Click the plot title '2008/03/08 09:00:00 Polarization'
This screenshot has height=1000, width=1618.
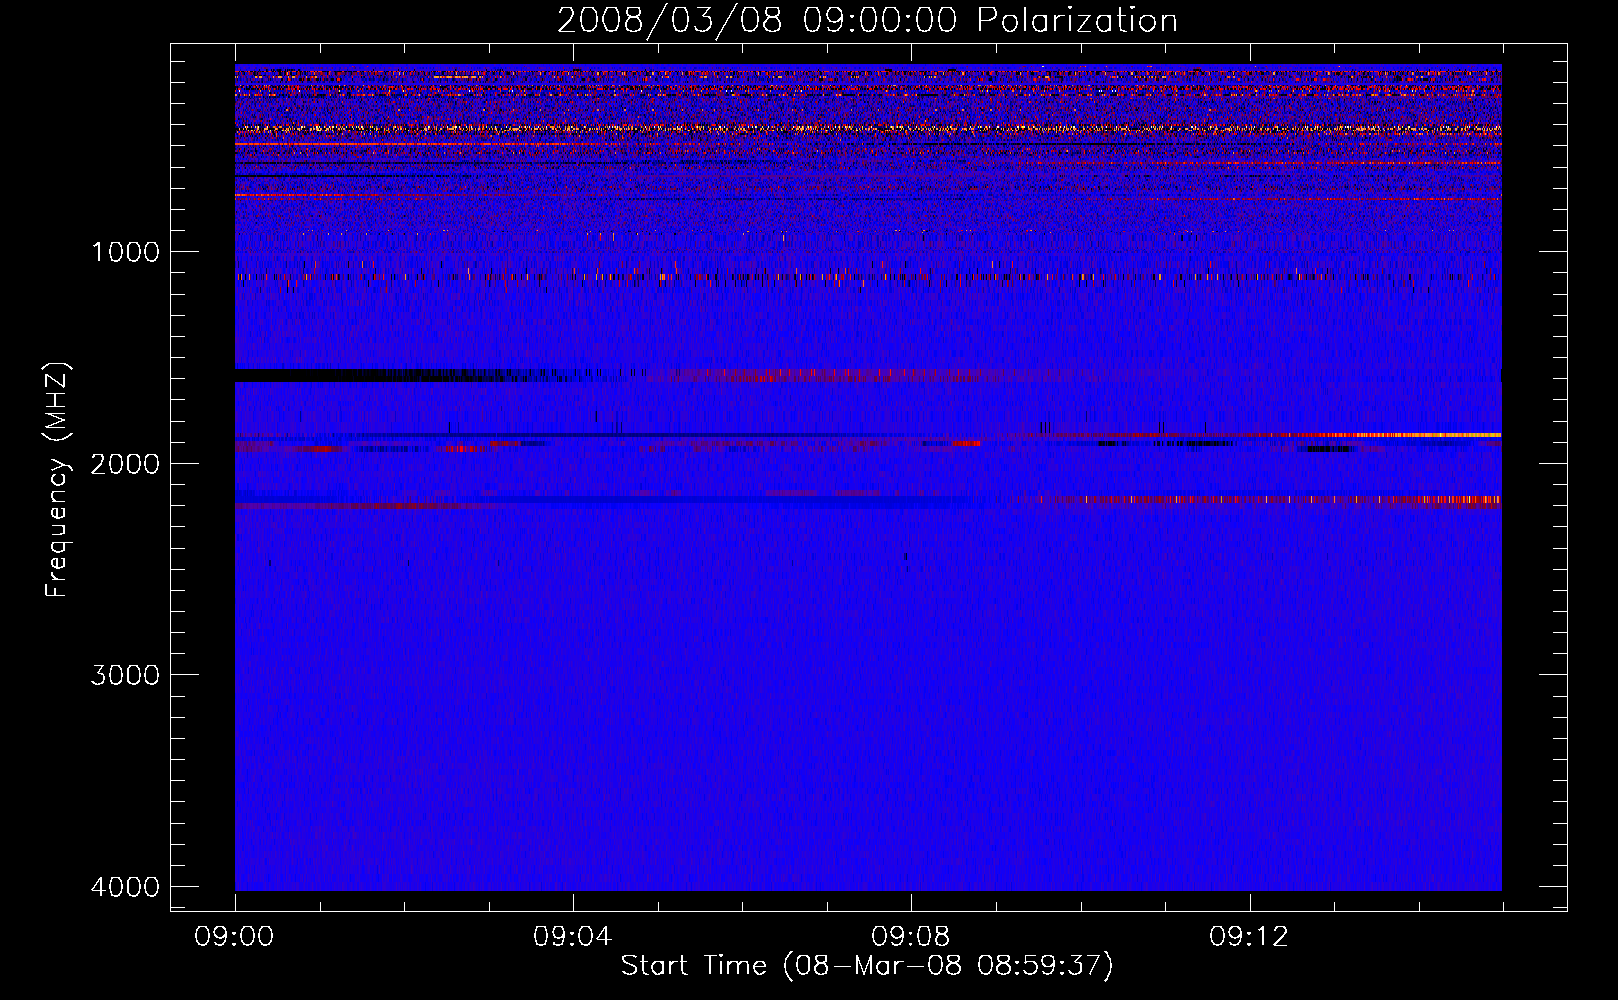[867, 20]
